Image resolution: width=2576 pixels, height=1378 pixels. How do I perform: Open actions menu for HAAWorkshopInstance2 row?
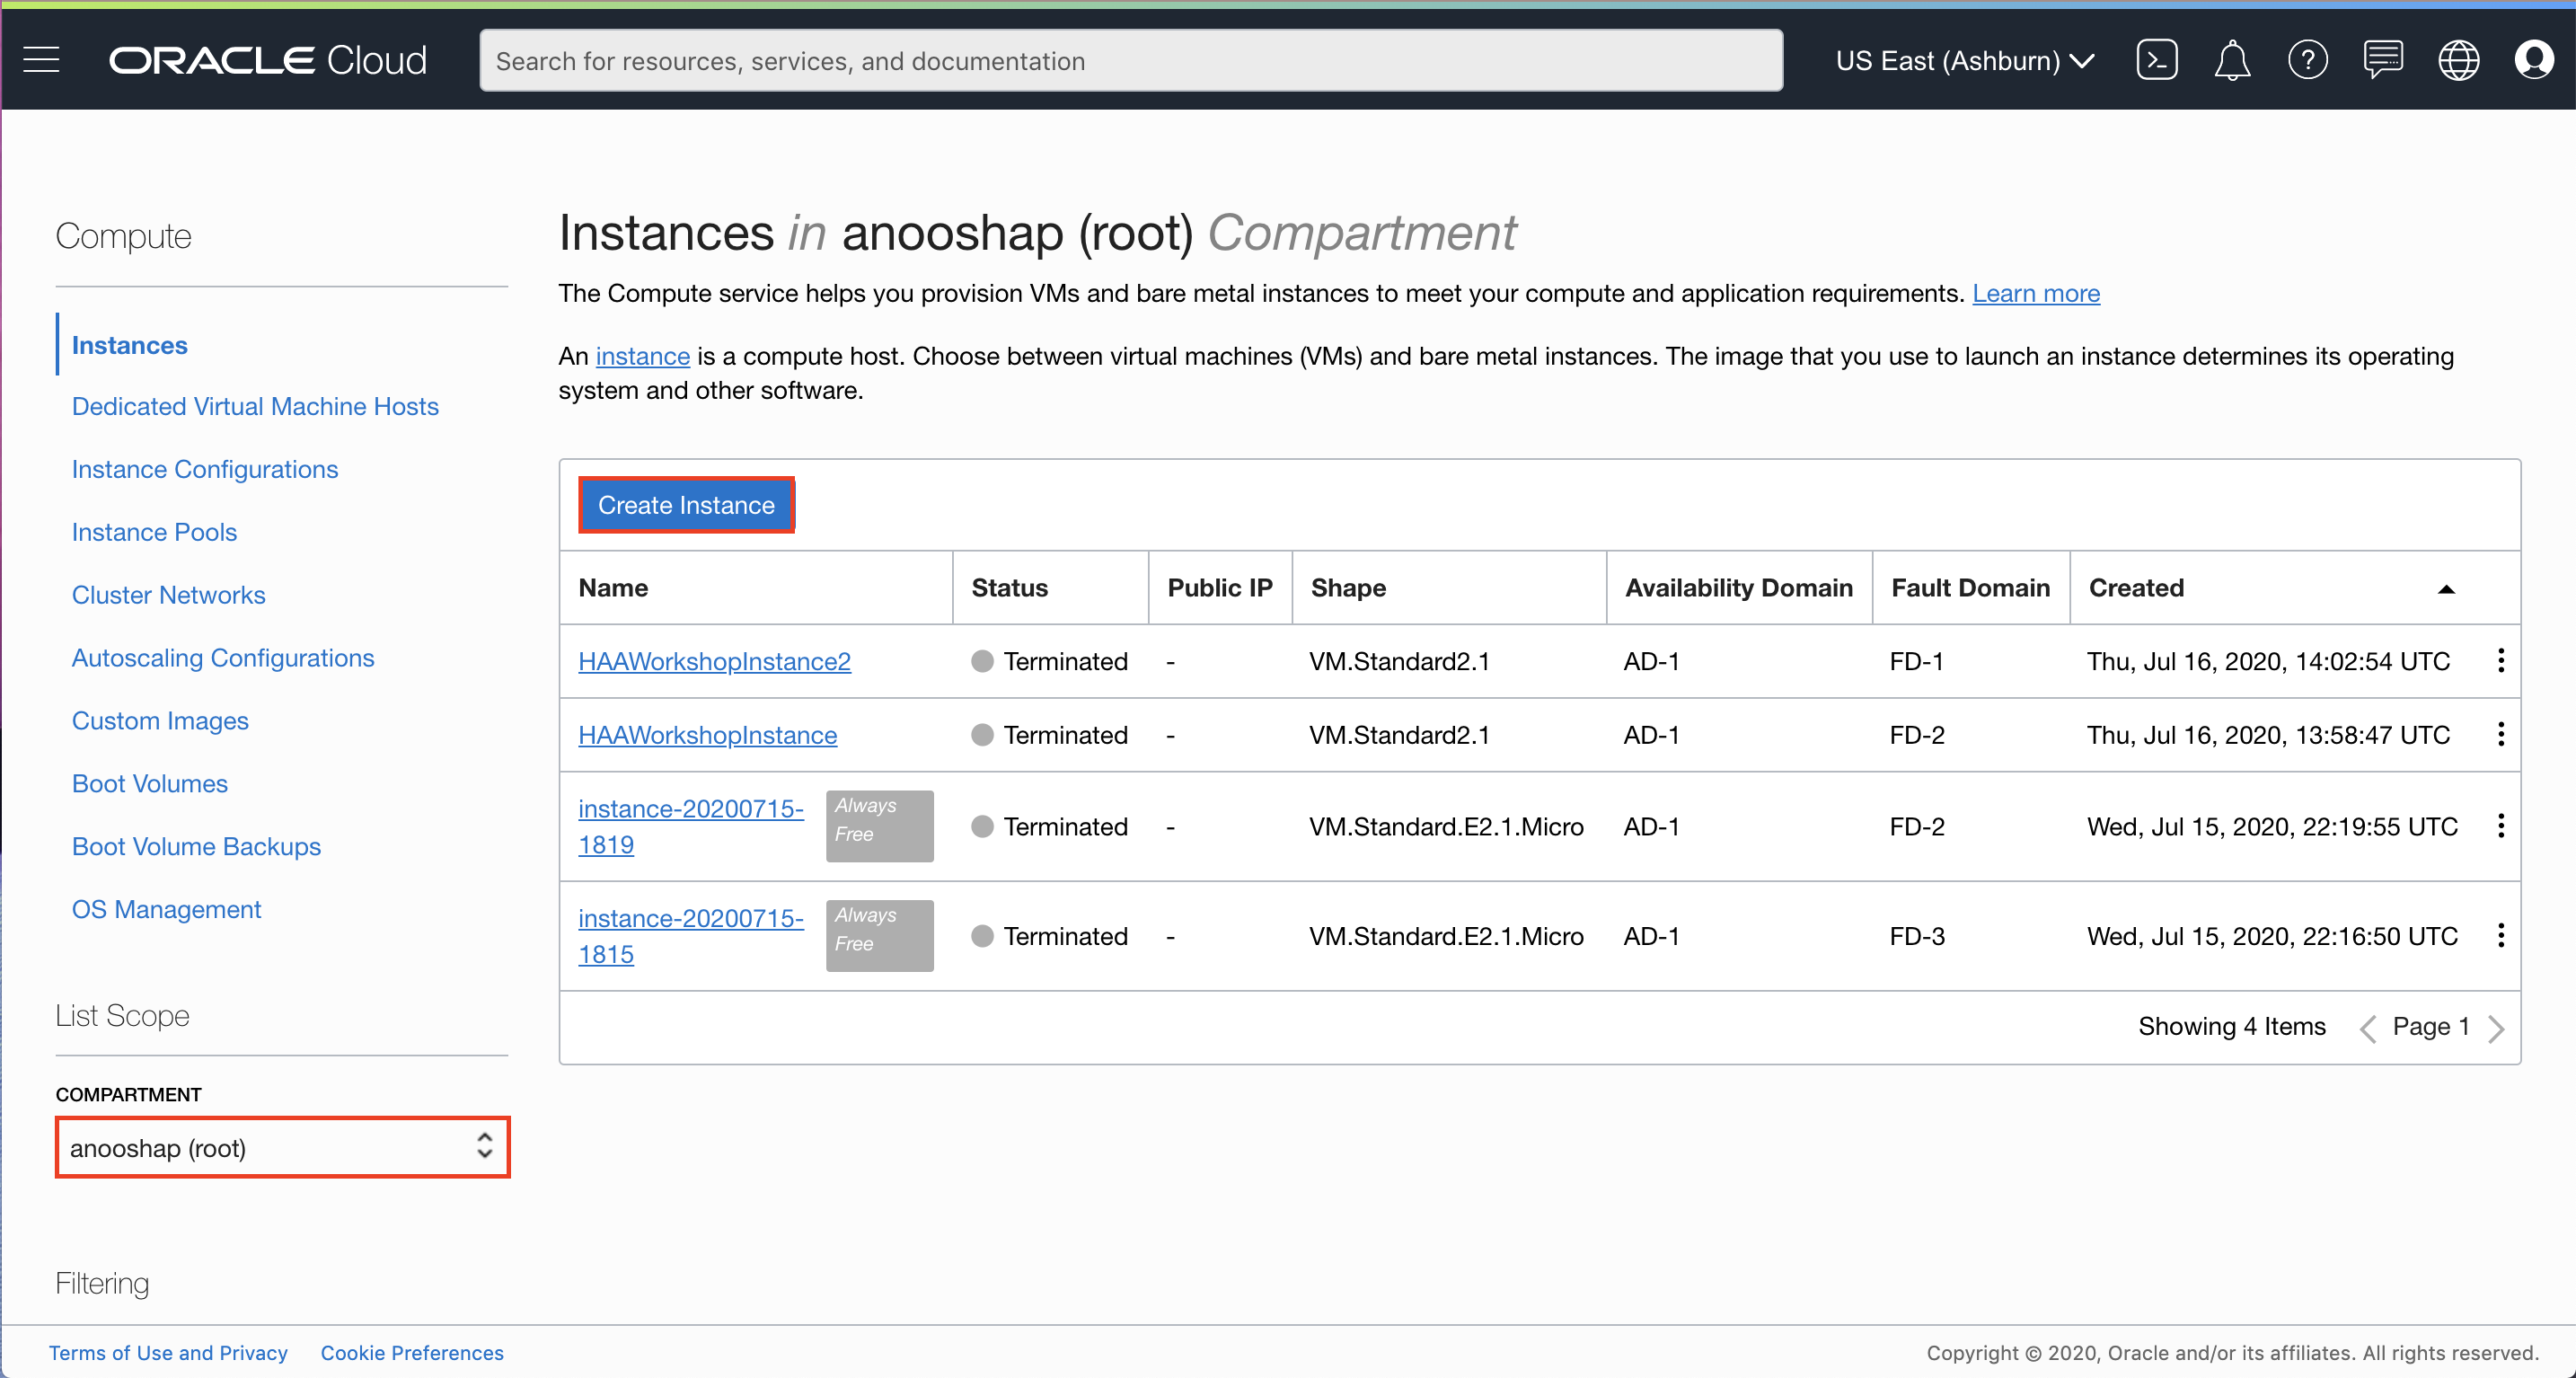click(2500, 660)
